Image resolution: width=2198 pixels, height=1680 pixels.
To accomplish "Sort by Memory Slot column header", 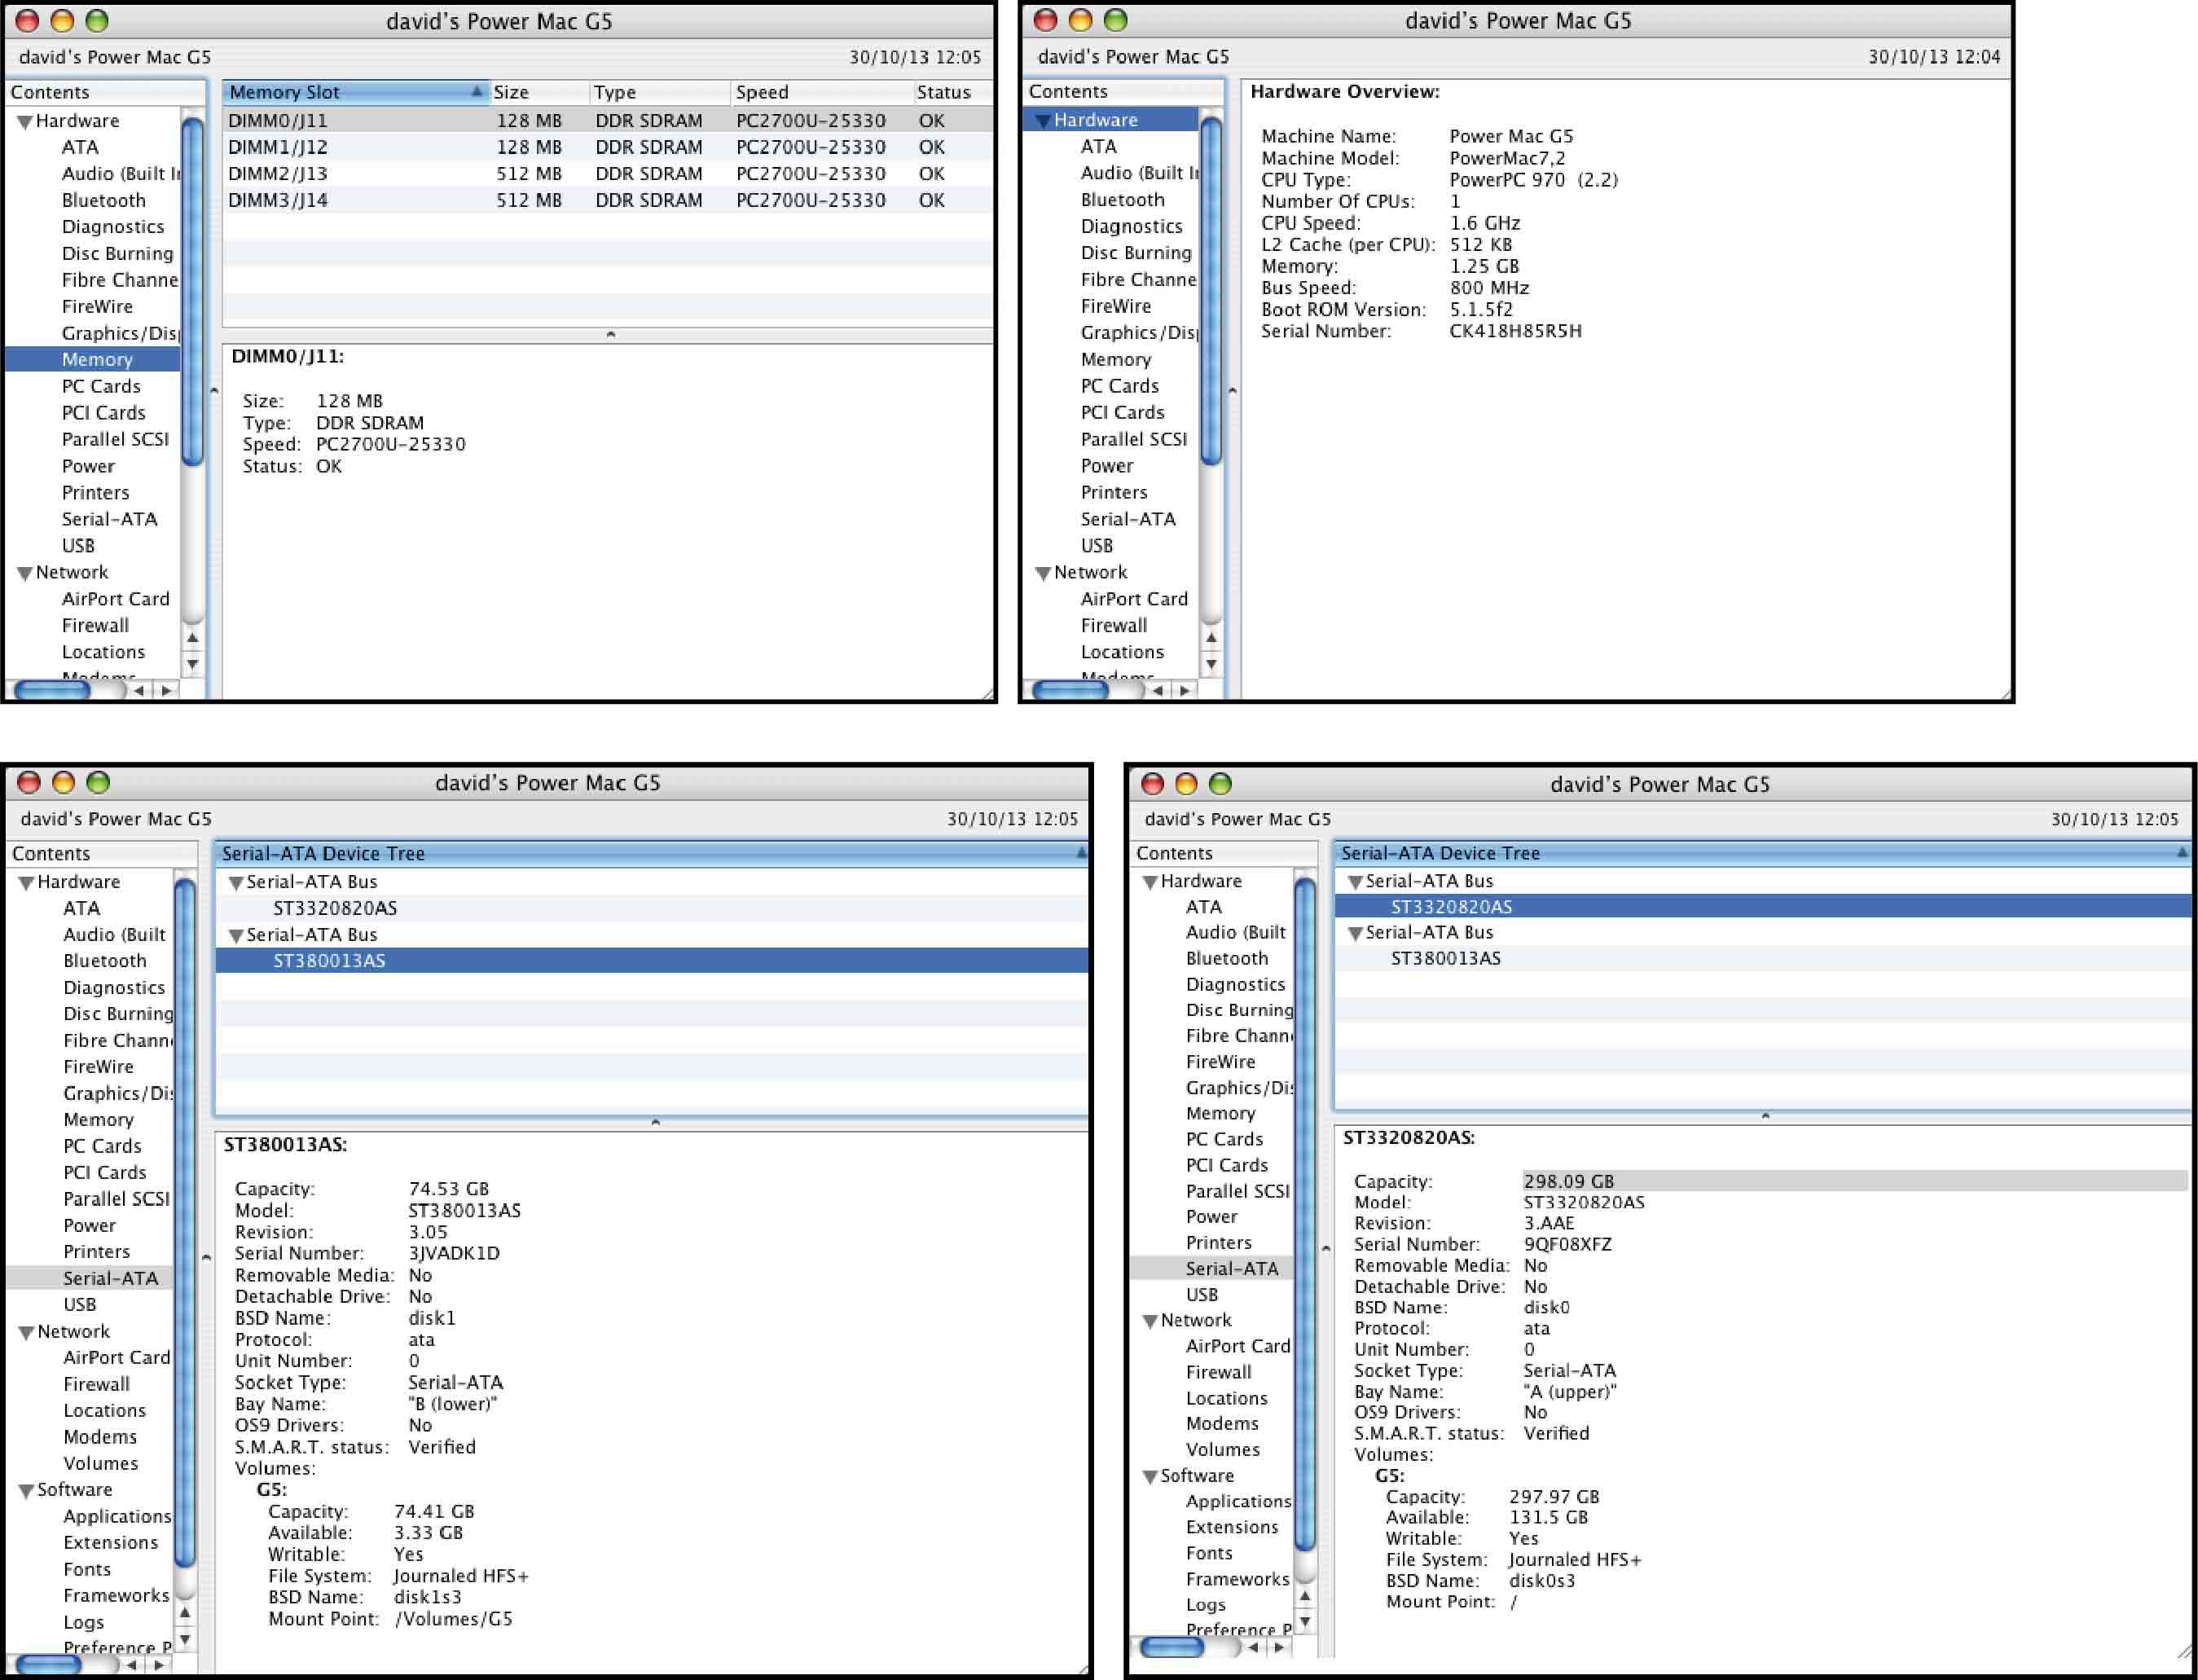I will [355, 92].
